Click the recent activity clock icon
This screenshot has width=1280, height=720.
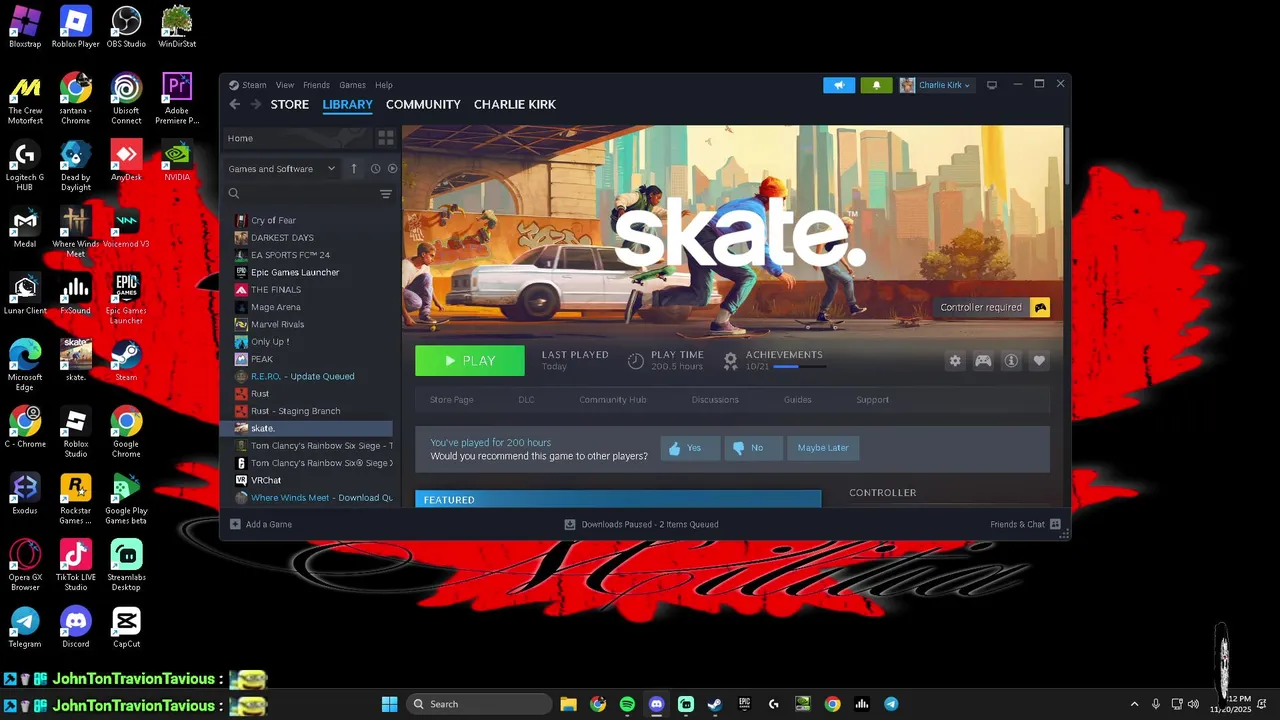click(x=376, y=169)
